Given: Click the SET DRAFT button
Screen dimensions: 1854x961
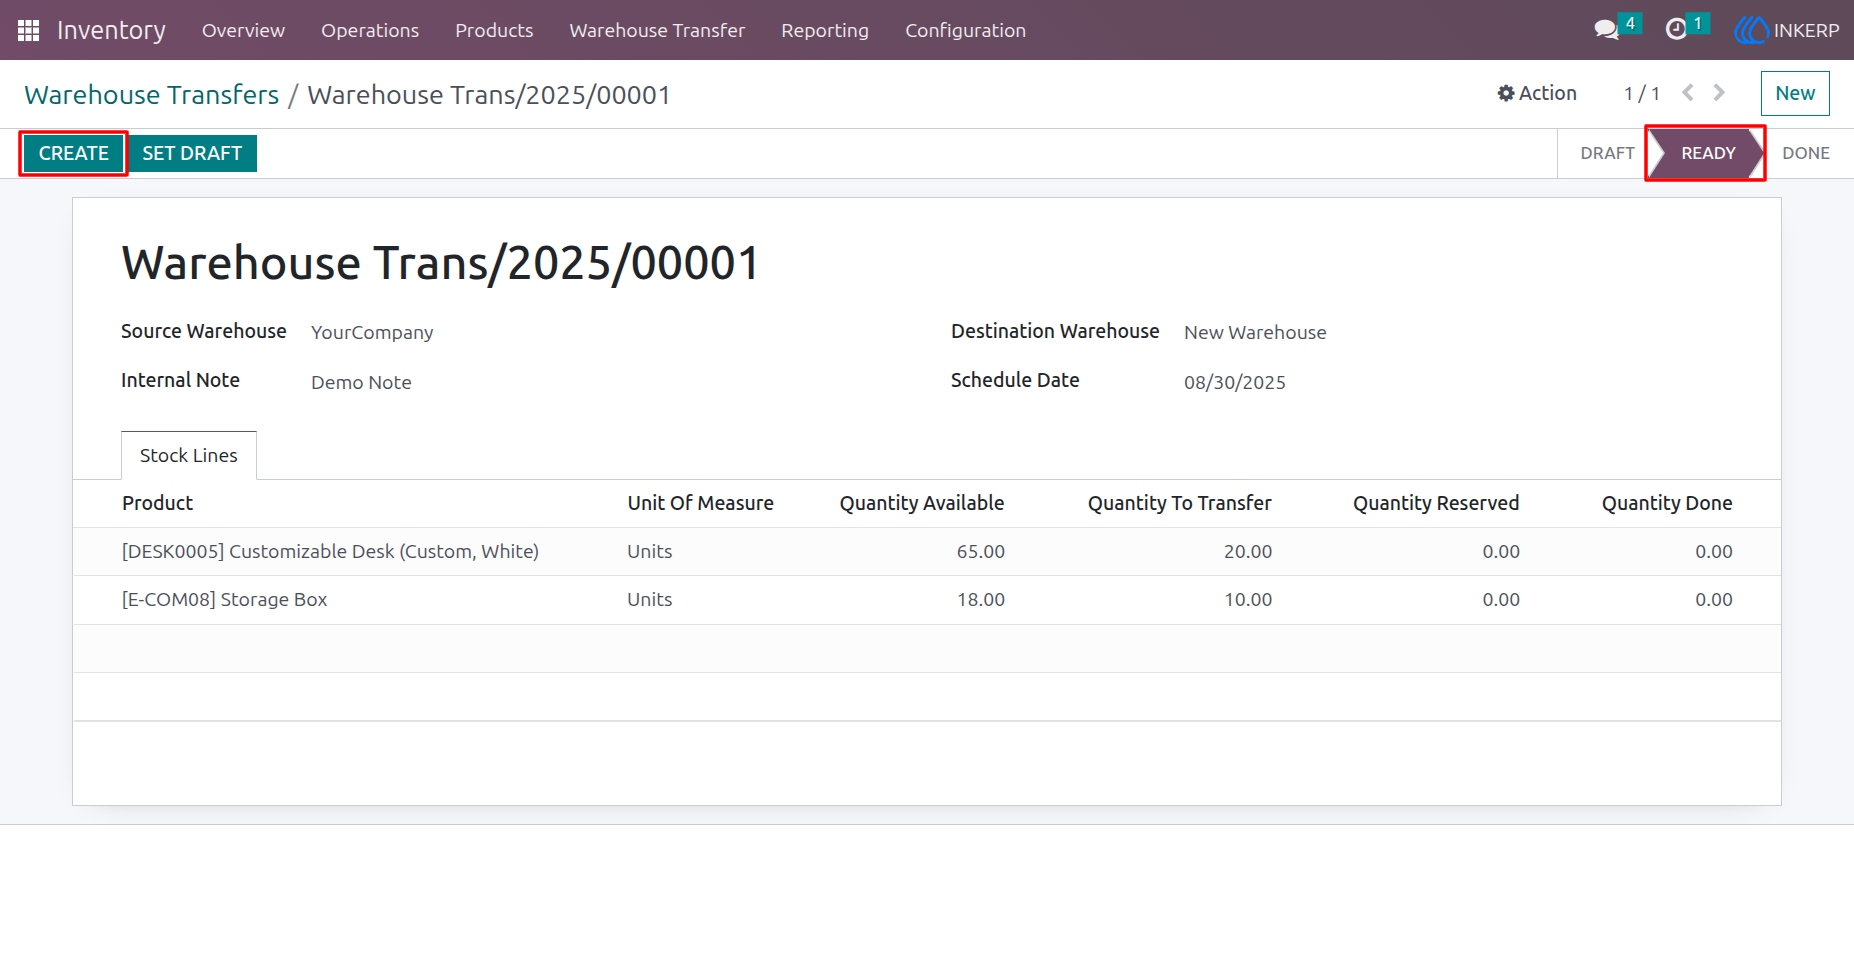Looking at the screenshot, I should [x=192, y=153].
